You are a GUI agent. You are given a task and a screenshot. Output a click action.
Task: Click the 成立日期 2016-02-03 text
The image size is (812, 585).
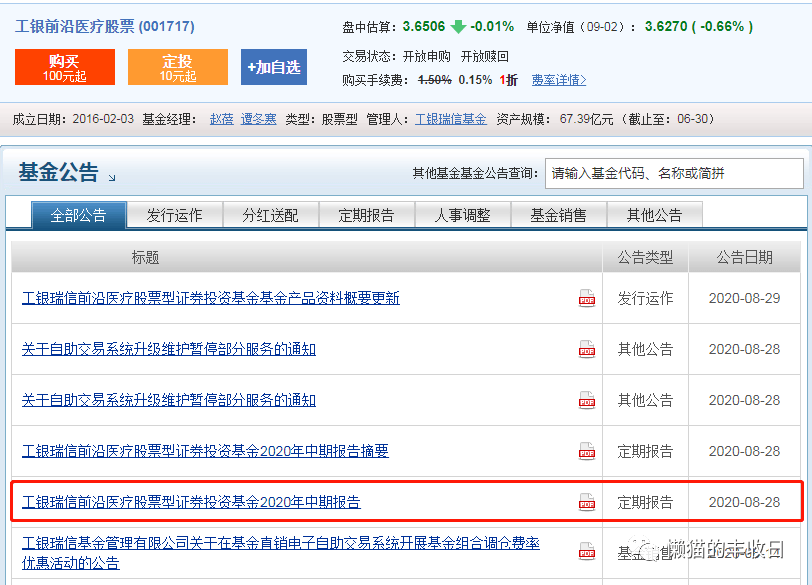pos(73,119)
